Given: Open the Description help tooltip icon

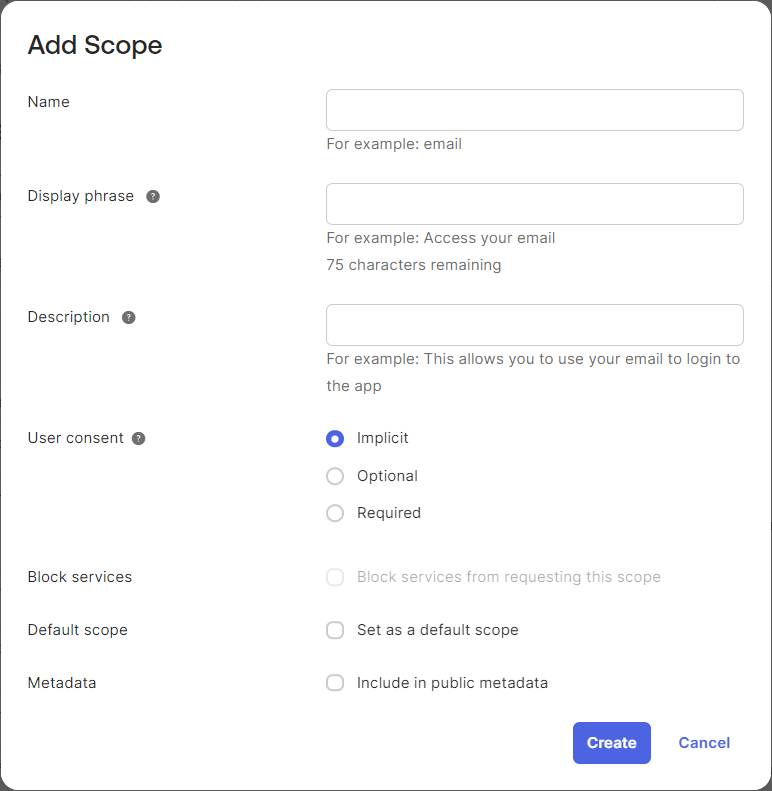Looking at the screenshot, I should (x=129, y=317).
